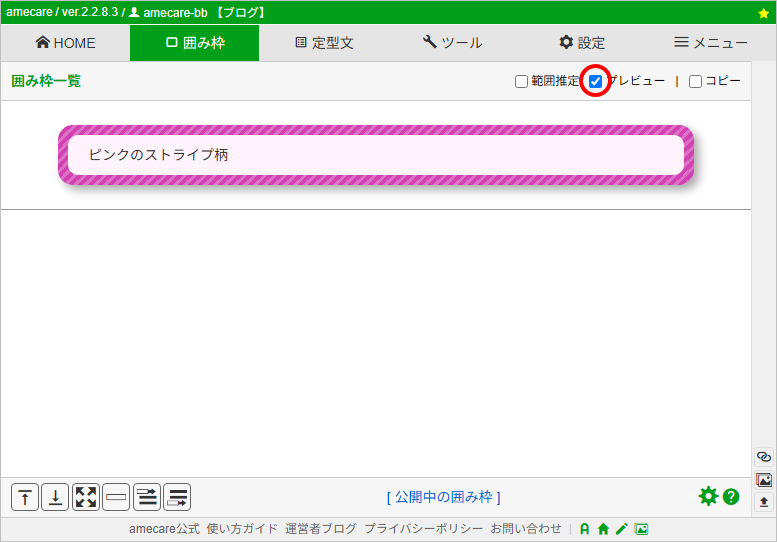The height and width of the screenshot is (542, 777).
Task: Click the 公開中の囲み枠 link
Action: tap(443, 497)
